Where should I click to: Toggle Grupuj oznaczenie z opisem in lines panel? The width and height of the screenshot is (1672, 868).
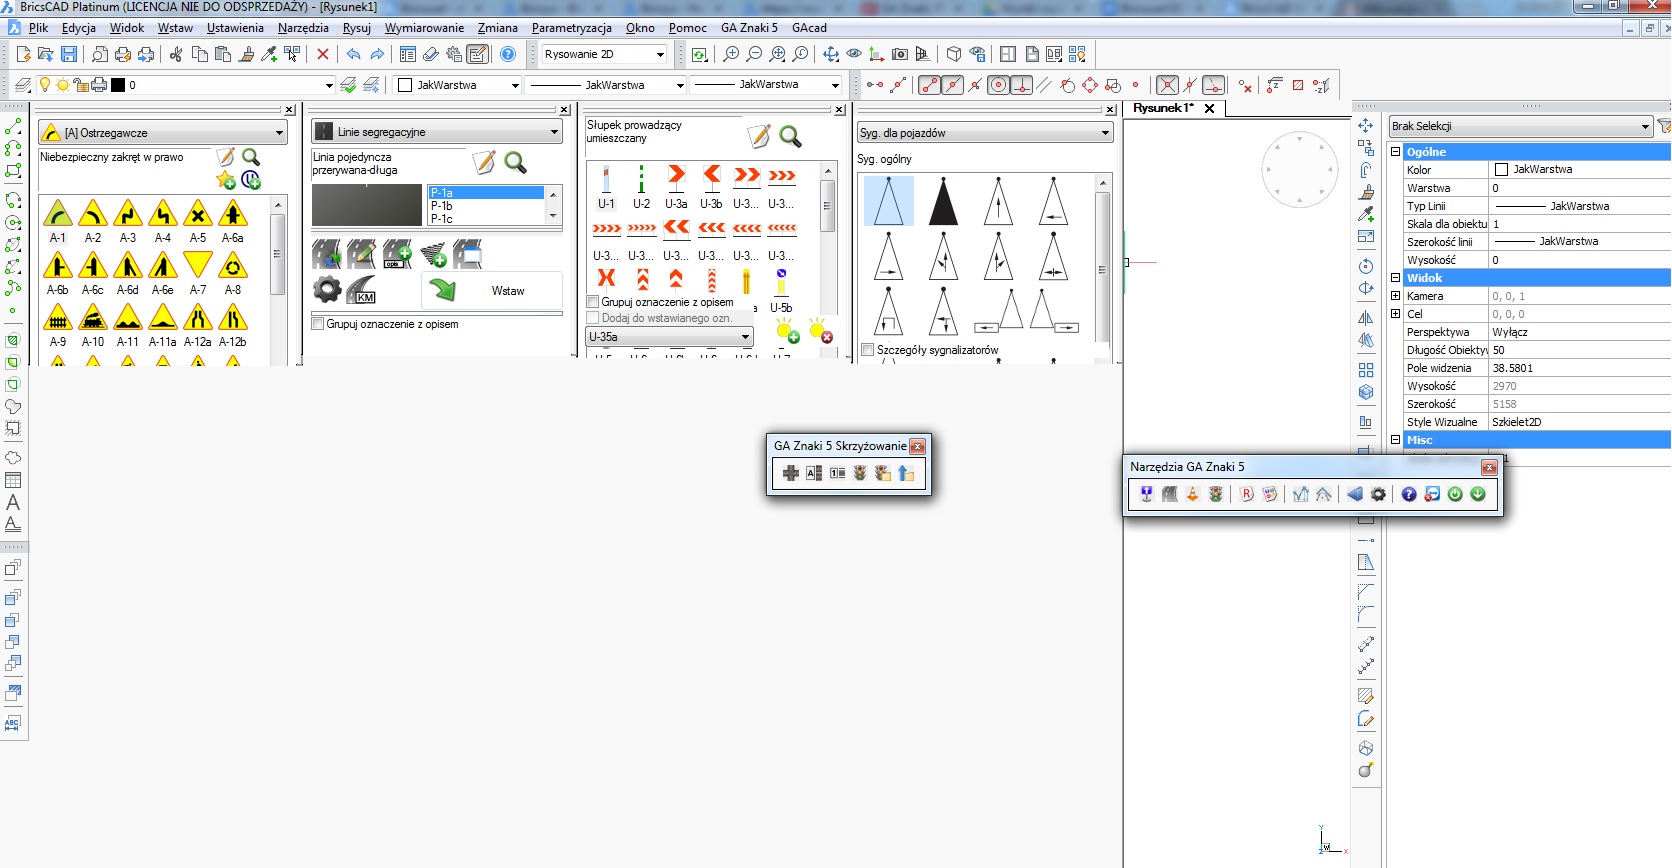(x=318, y=324)
